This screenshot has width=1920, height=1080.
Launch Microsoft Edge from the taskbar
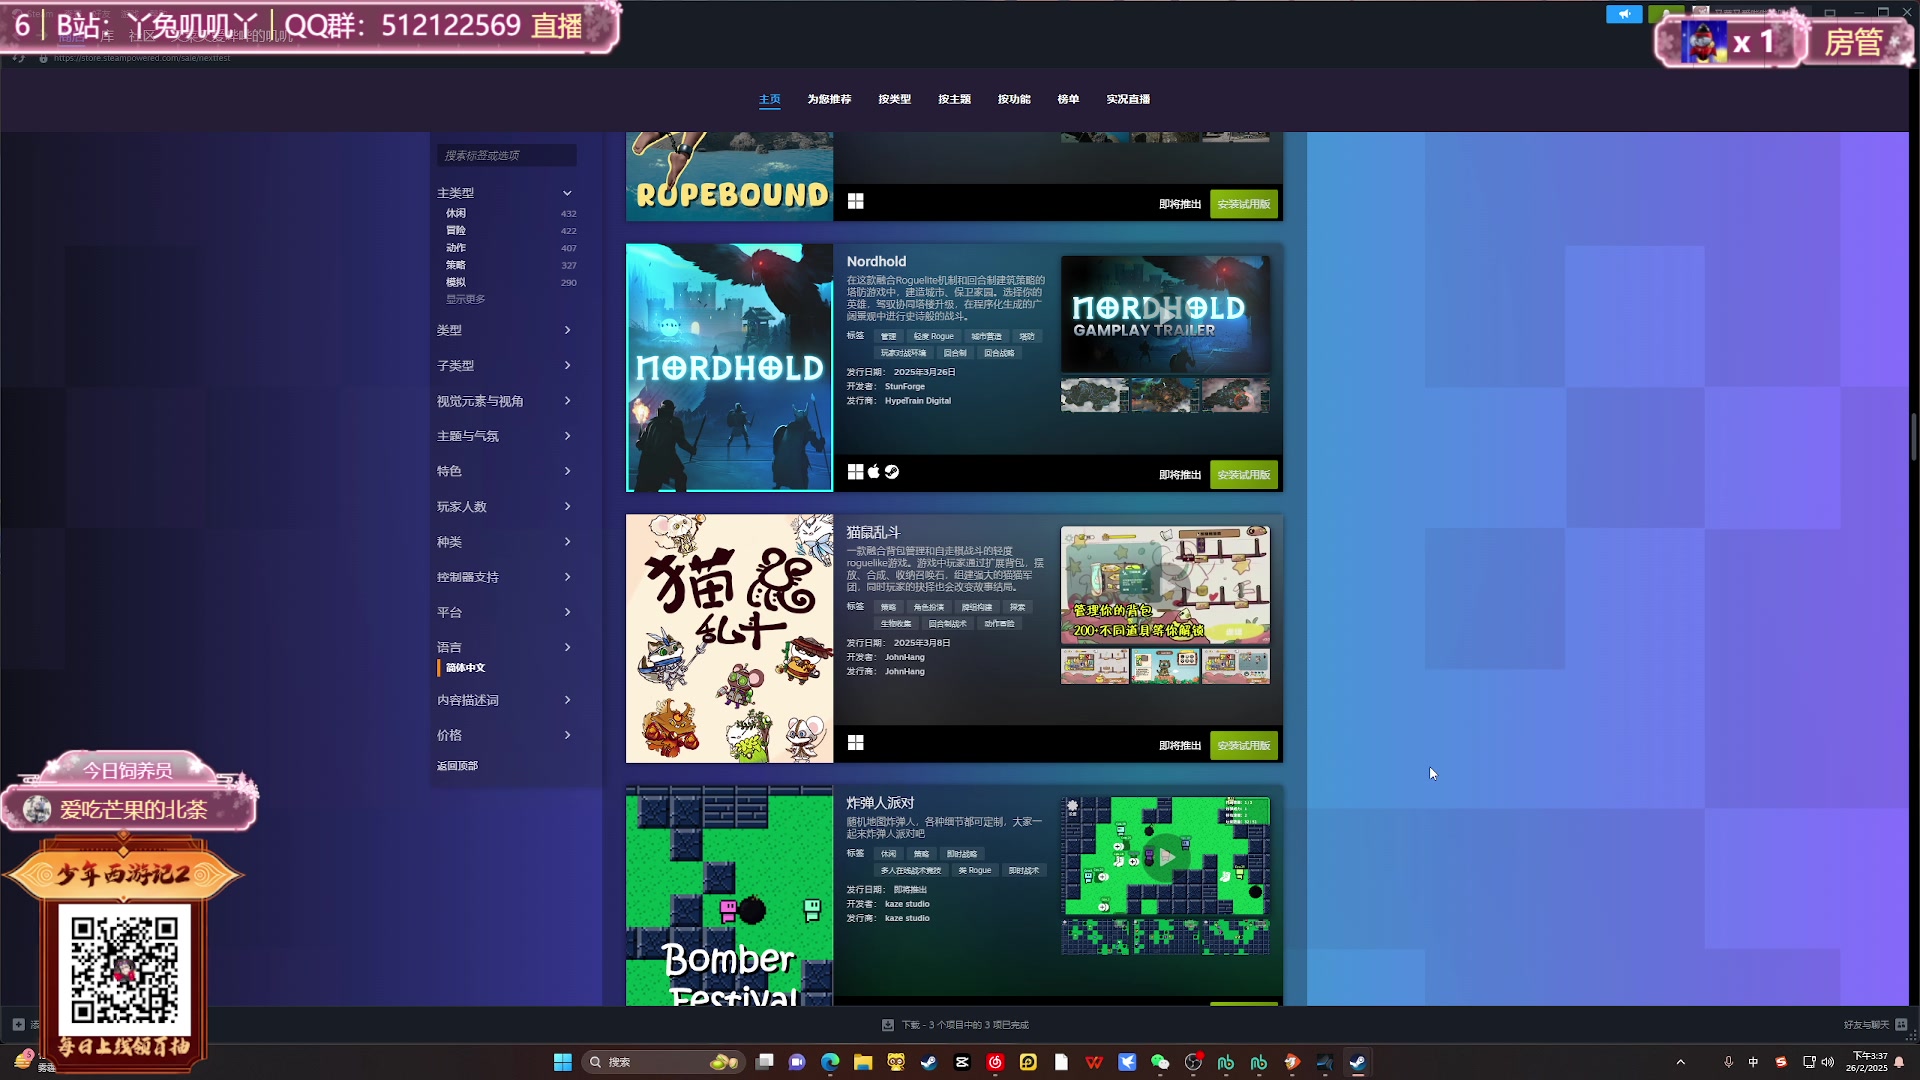[830, 1062]
